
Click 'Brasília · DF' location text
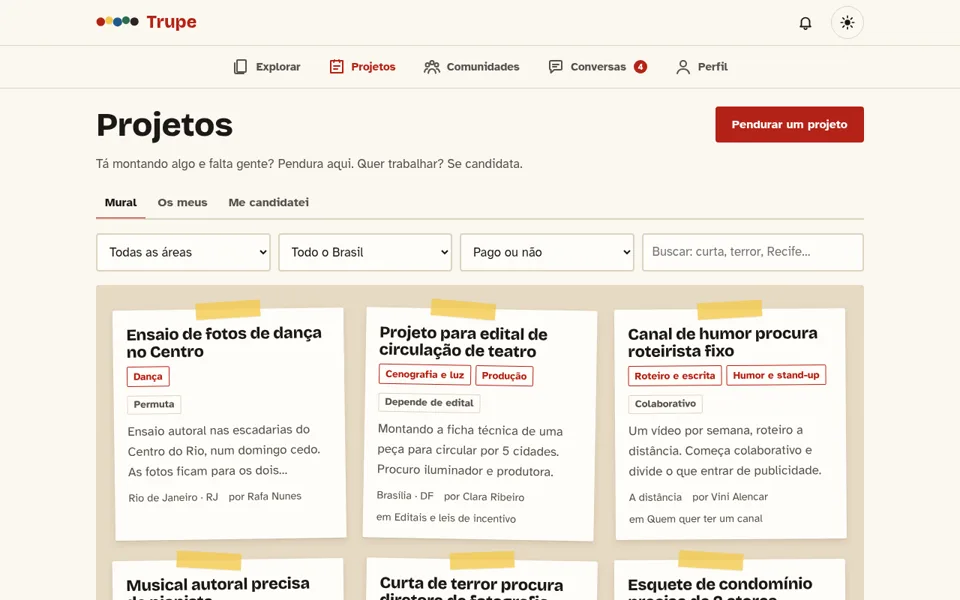click(x=405, y=495)
